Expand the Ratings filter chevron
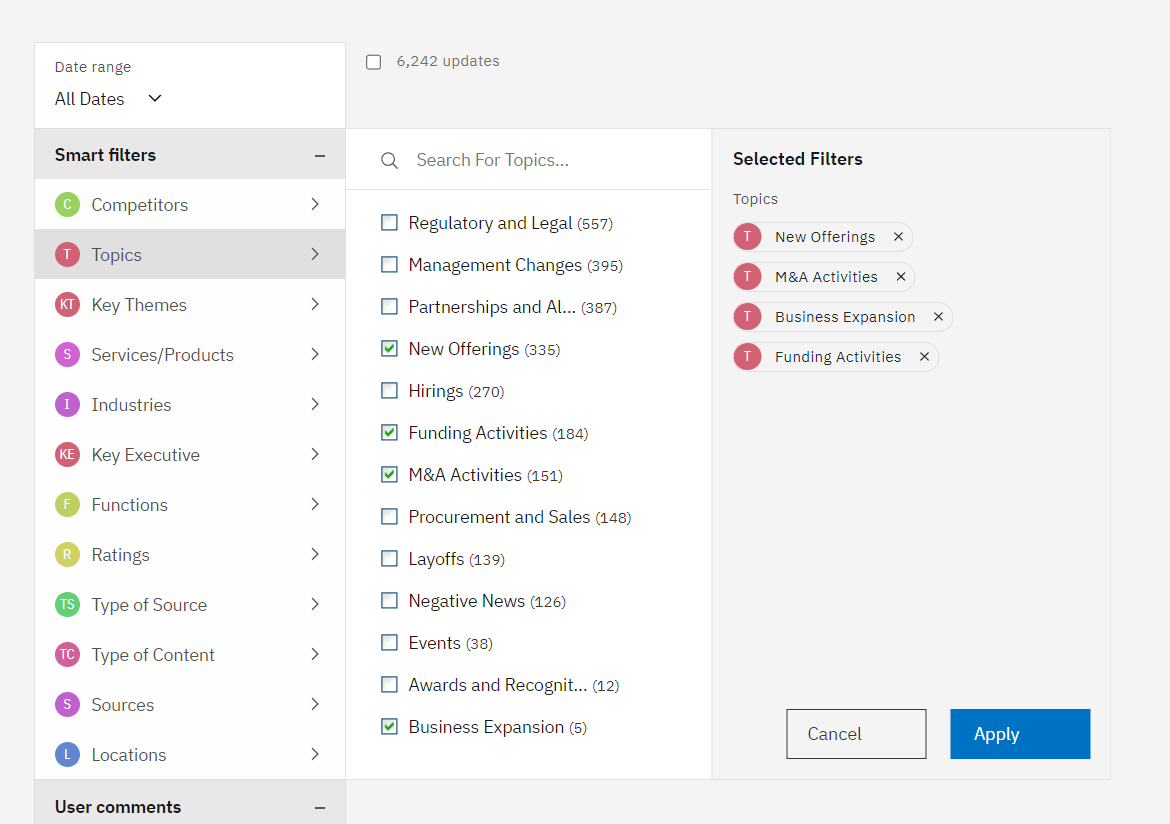1170x824 pixels. [315, 555]
